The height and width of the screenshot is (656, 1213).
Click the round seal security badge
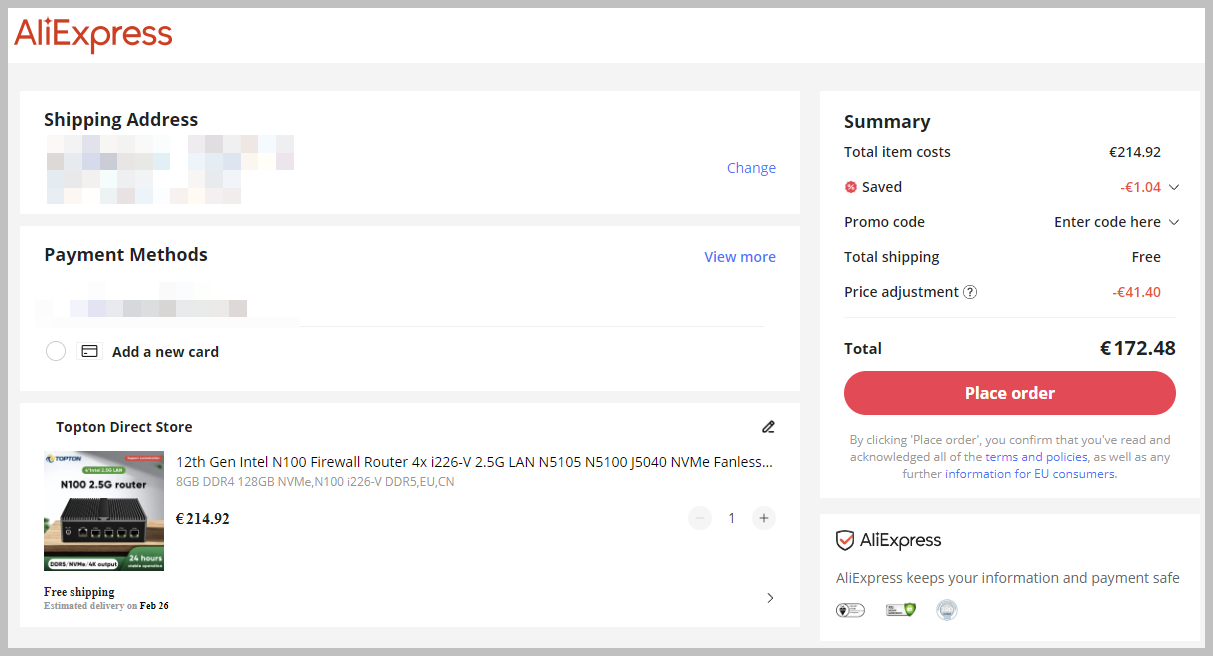[947, 610]
